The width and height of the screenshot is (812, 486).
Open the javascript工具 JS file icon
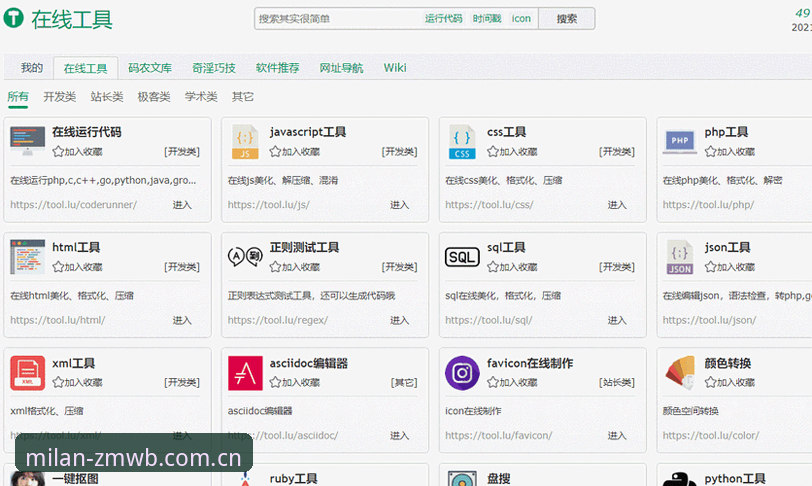pyautogui.click(x=245, y=141)
